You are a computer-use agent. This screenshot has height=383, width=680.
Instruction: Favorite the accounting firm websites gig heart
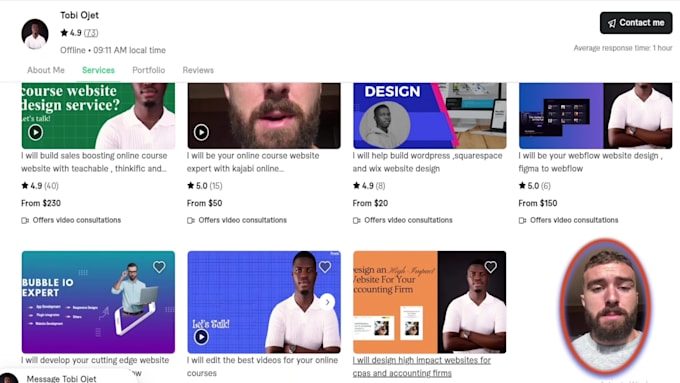tap(490, 267)
